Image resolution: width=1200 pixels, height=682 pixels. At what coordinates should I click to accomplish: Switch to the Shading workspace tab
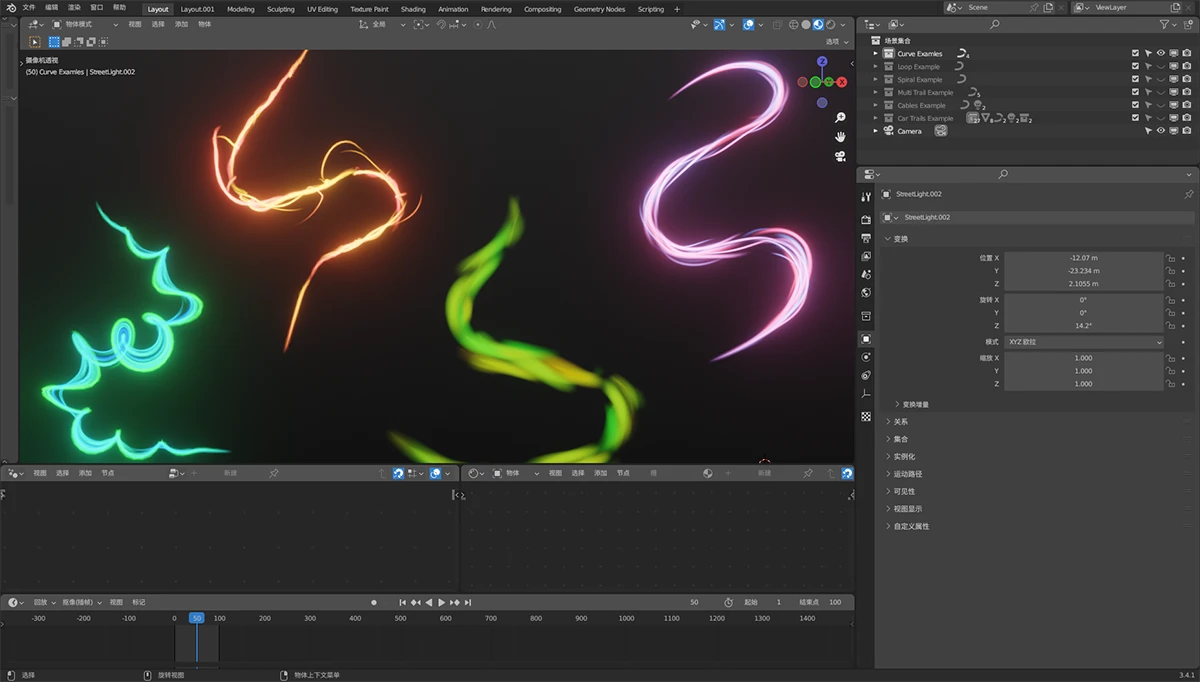pos(413,9)
